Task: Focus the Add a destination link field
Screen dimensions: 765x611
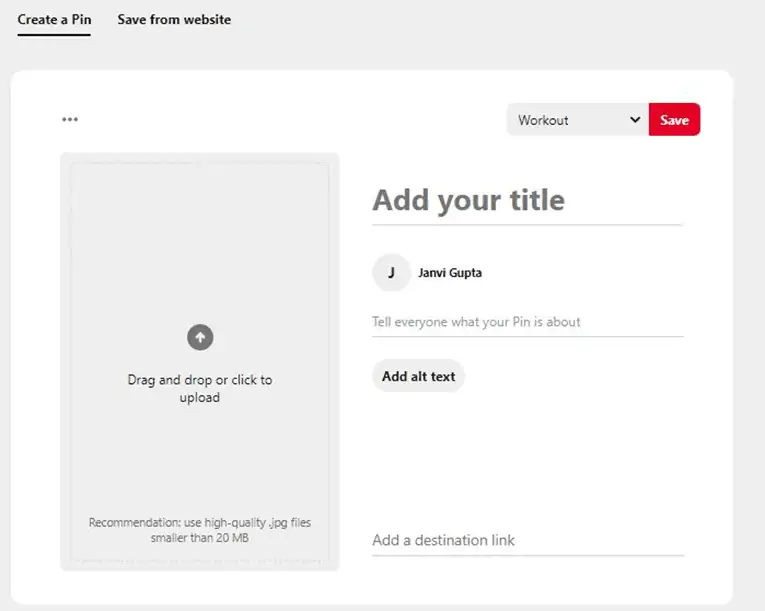Action: pyautogui.click(x=526, y=540)
